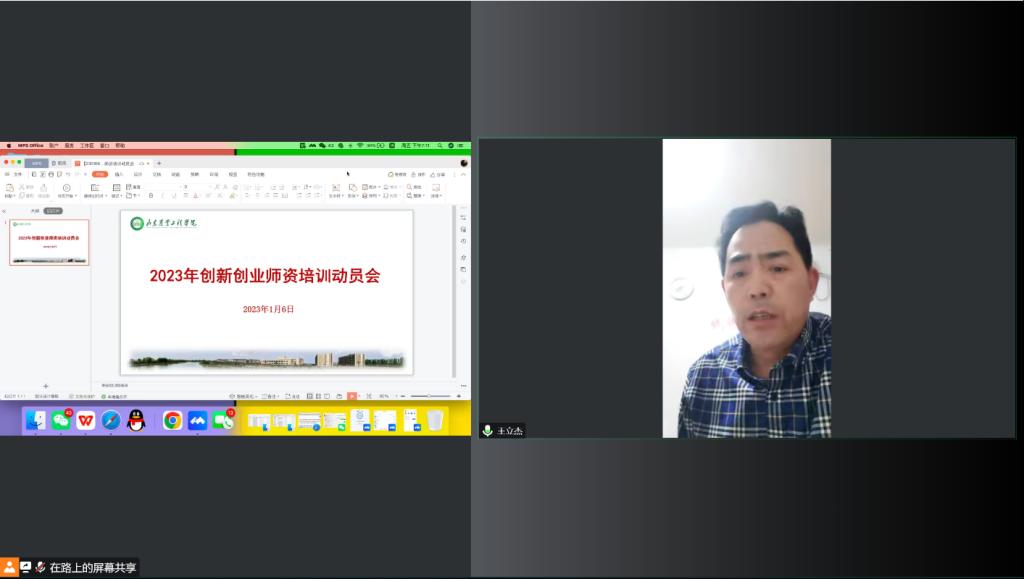Start slideshow with orange play button
The height and width of the screenshot is (579, 1024).
pyautogui.click(x=352, y=396)
